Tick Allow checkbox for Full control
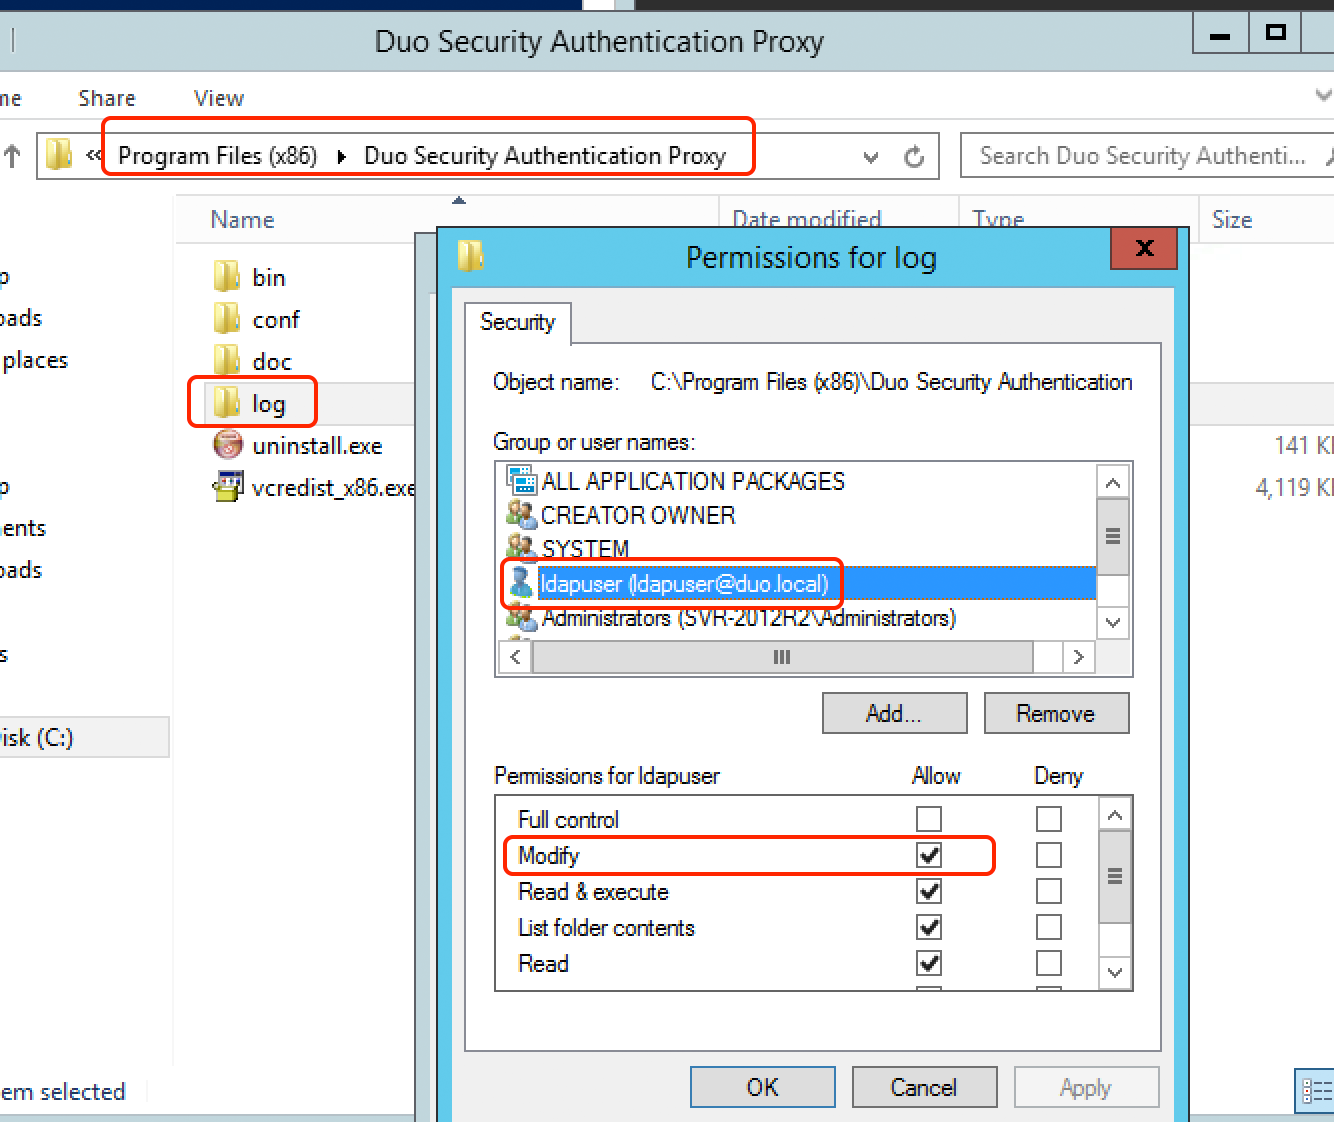The image size is (1334, 1122). coord(929,819)
